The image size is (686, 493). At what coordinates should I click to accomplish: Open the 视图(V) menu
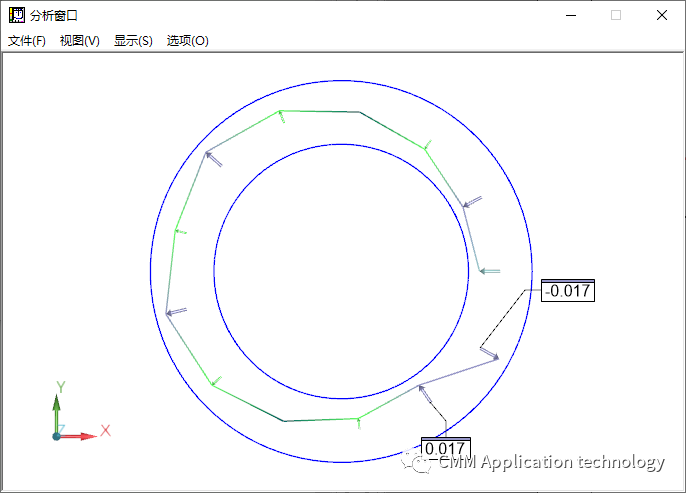click(x=80, y=41)
